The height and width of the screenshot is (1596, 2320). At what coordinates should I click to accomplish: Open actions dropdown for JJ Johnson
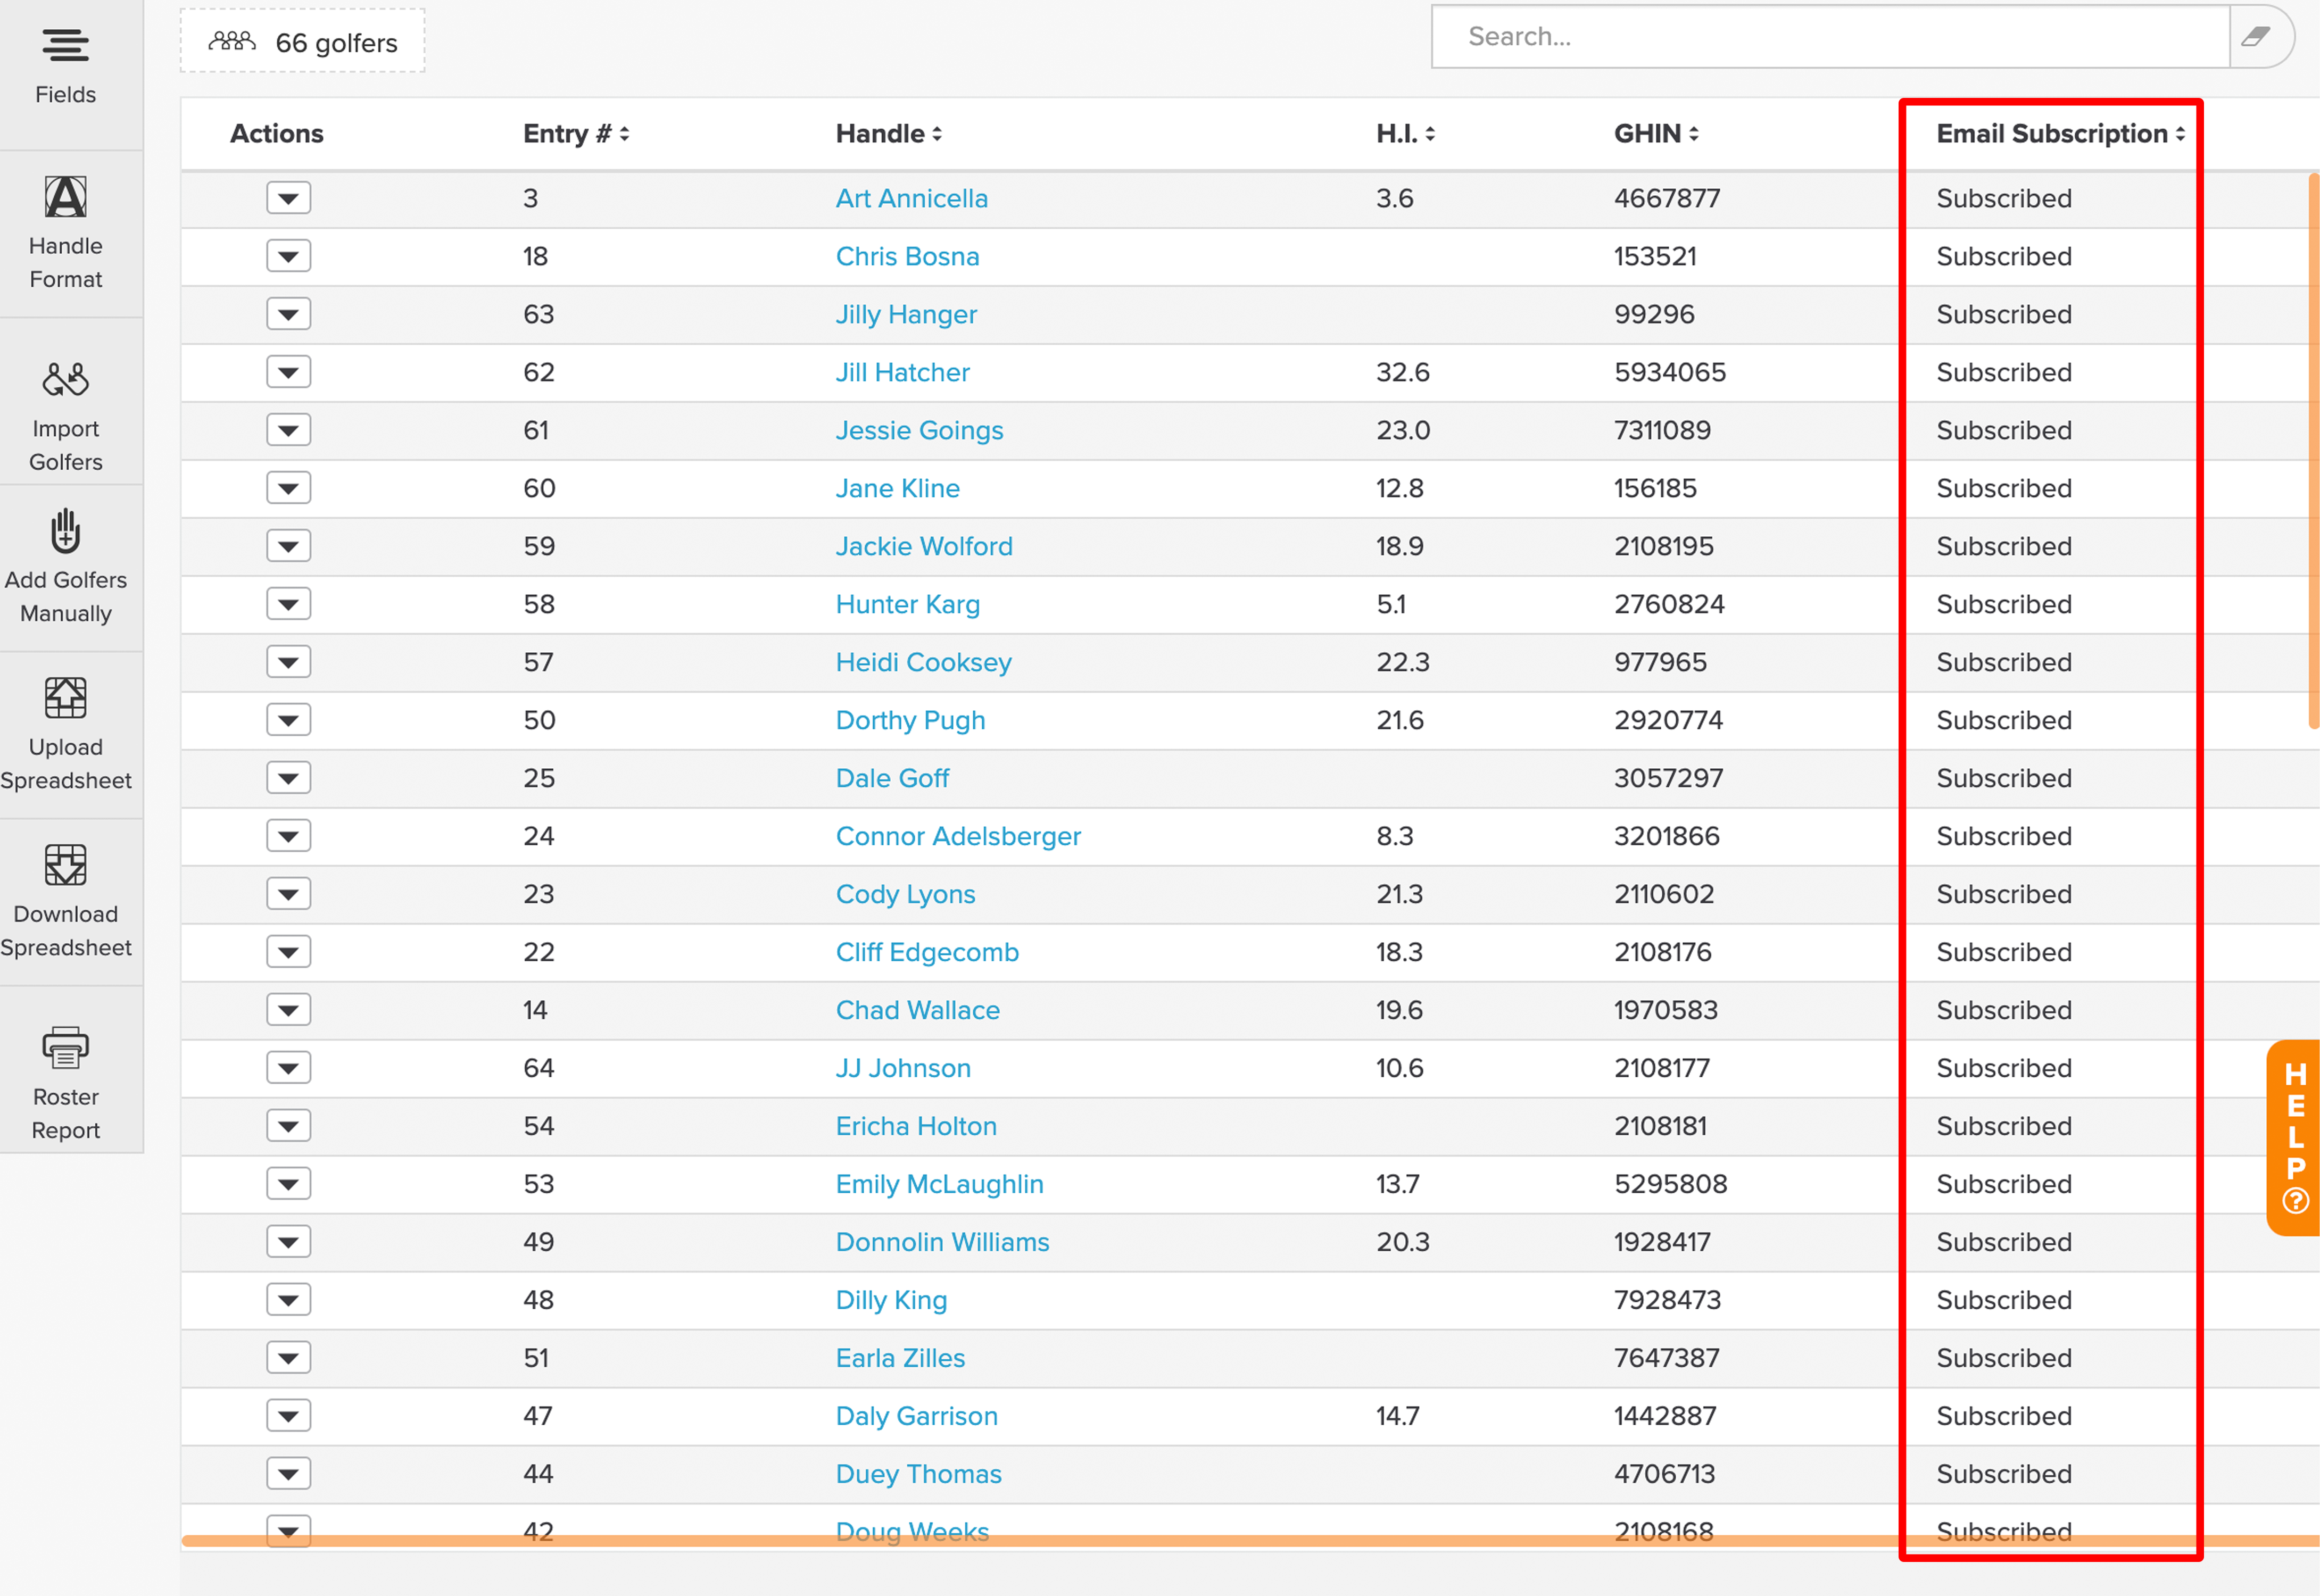(x=288, y=1068)
